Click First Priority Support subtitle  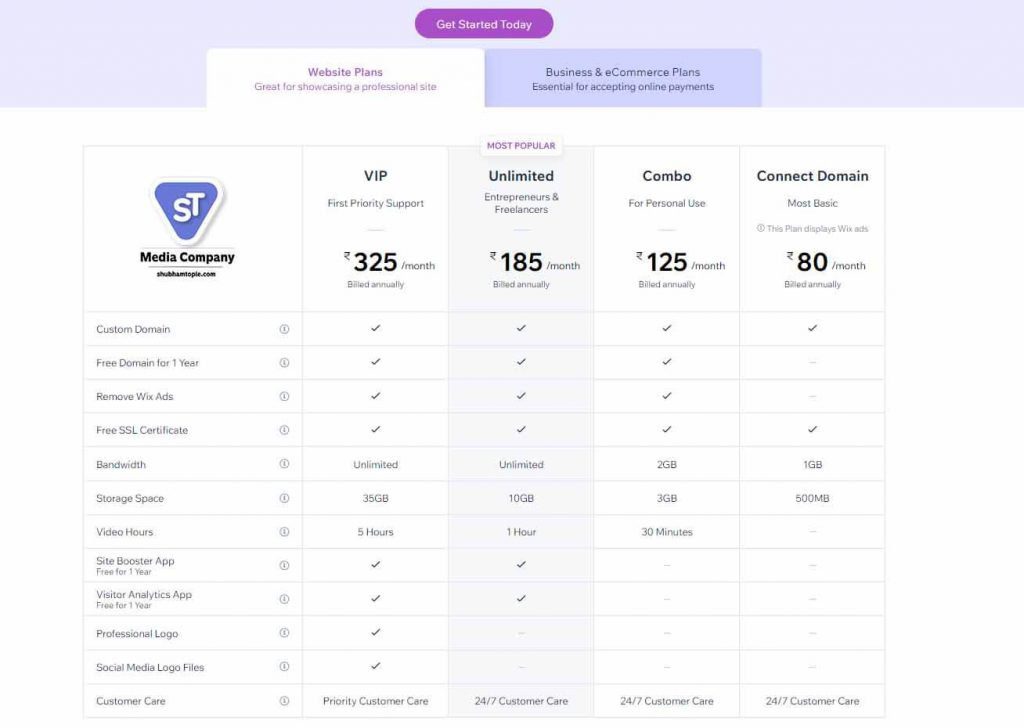pyautogui.click(x=376, y=203)
